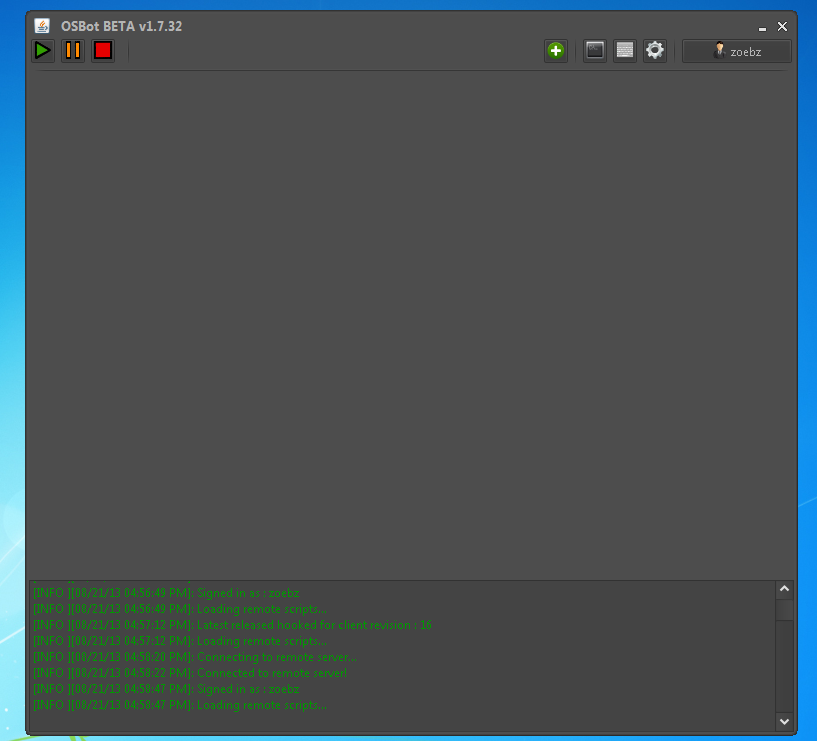The width and height of the screenshot is (817, 741).
Task: Click log scrollbar down arrow
Action: pos(784,721)
